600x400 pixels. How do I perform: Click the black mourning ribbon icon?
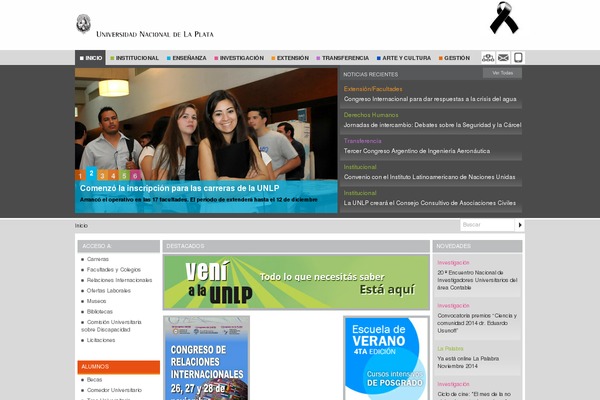click(504, 18)
